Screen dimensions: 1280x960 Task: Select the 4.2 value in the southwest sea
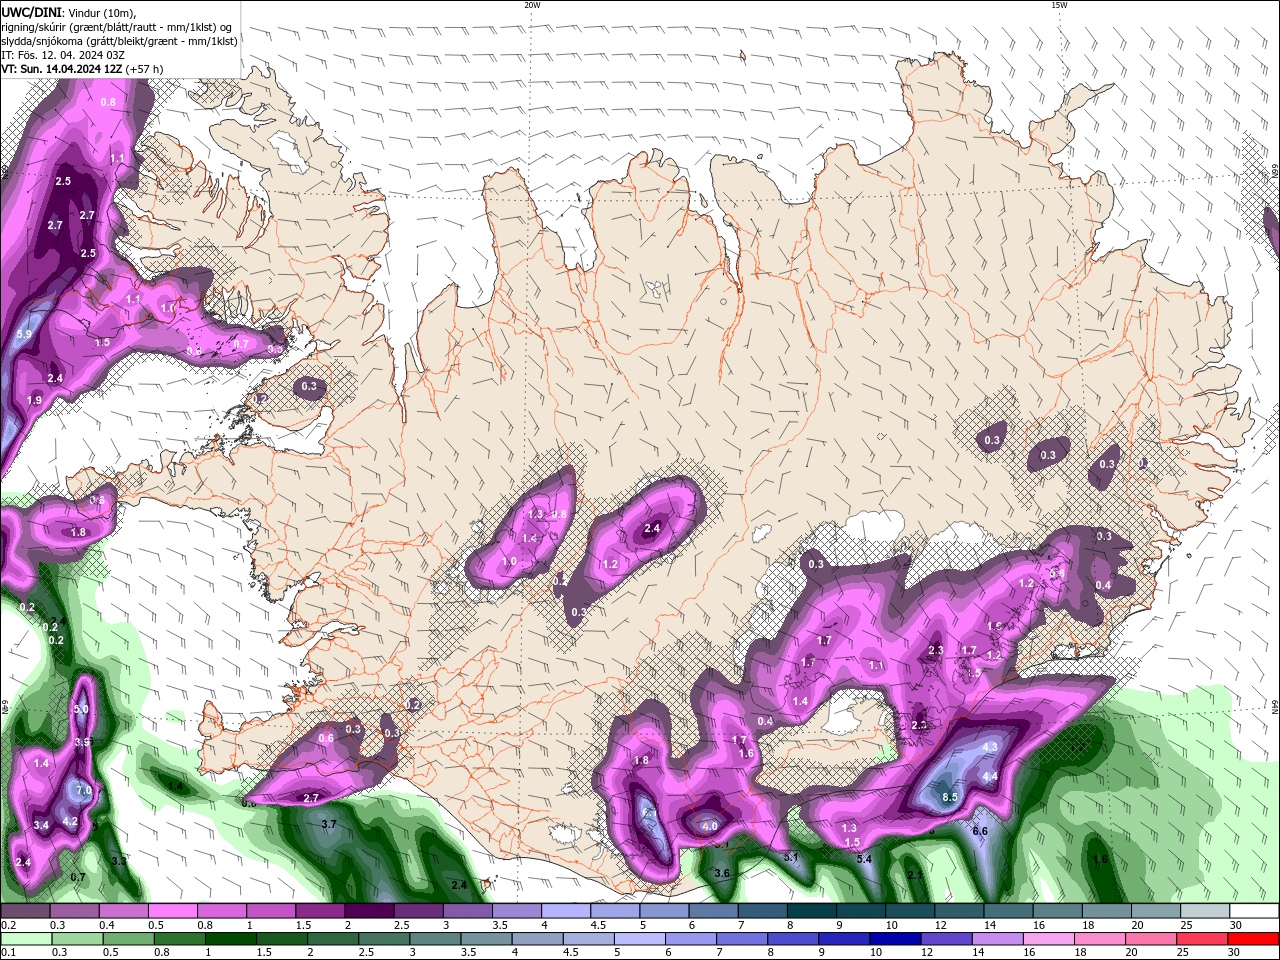(70, 821)
